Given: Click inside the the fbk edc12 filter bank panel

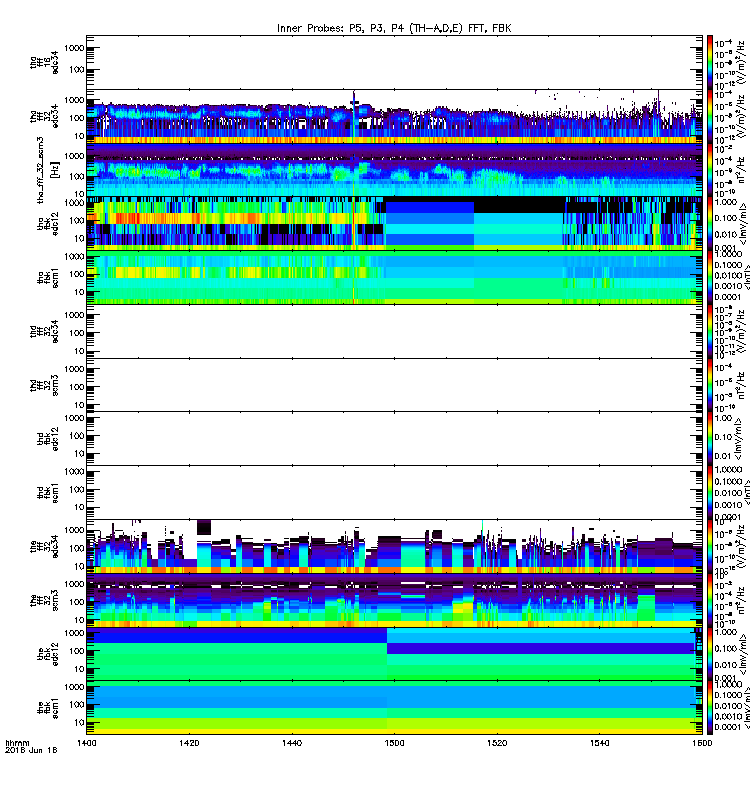Looking at the screenshot, I should pyautogui.click(x=394, y=655).
